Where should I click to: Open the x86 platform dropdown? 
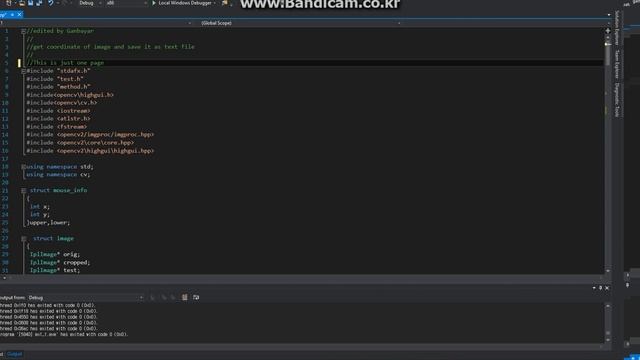126,3
